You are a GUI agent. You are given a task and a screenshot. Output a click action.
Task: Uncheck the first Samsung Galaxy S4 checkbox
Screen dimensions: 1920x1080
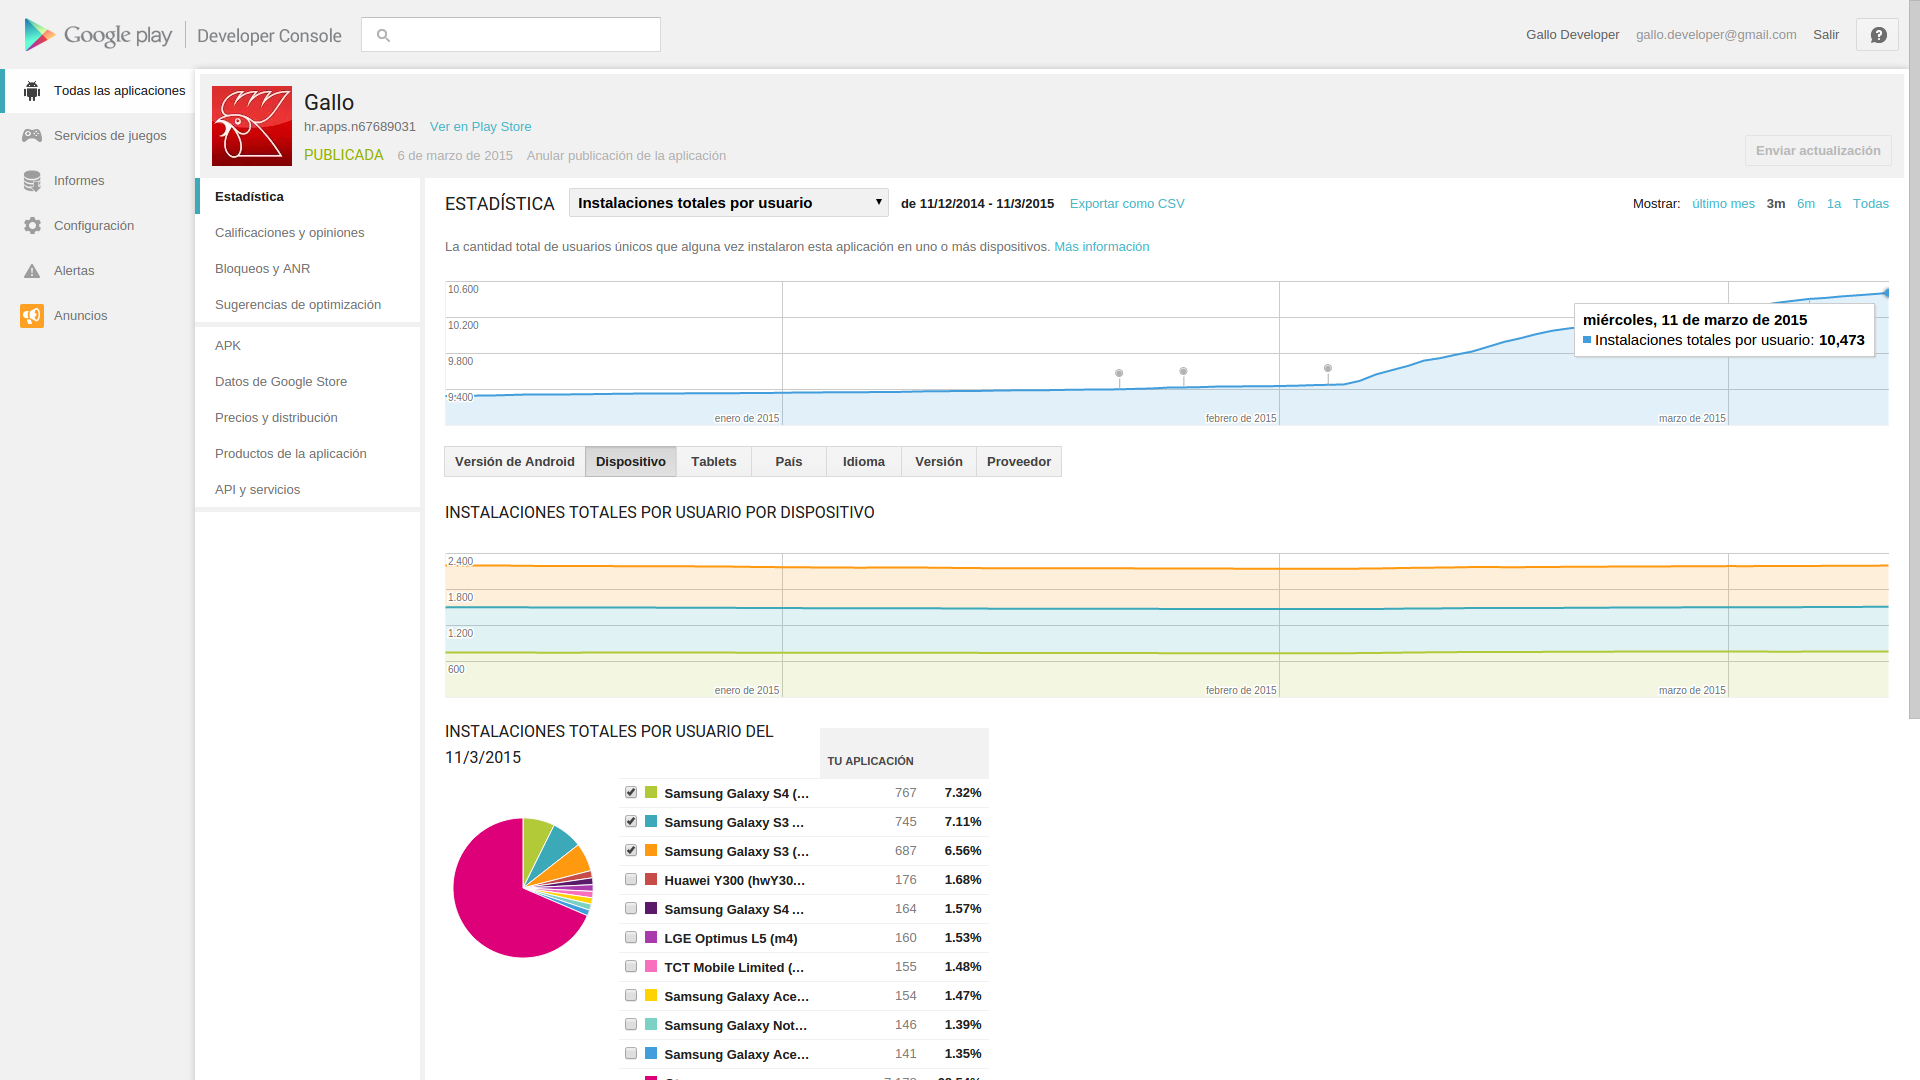coord(631,792)
